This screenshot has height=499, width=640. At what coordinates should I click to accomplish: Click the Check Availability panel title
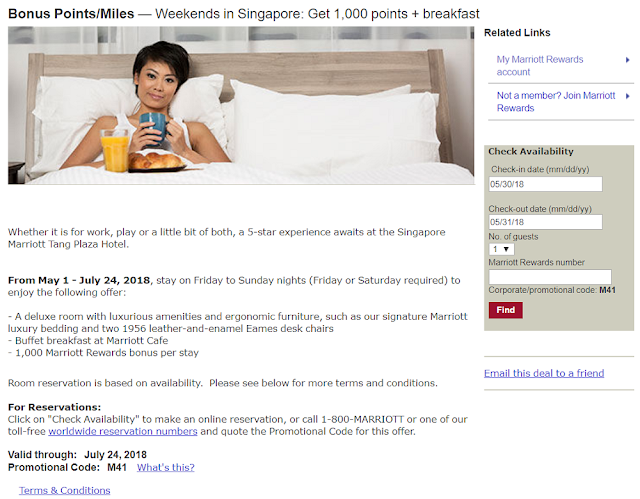point(531,151)
